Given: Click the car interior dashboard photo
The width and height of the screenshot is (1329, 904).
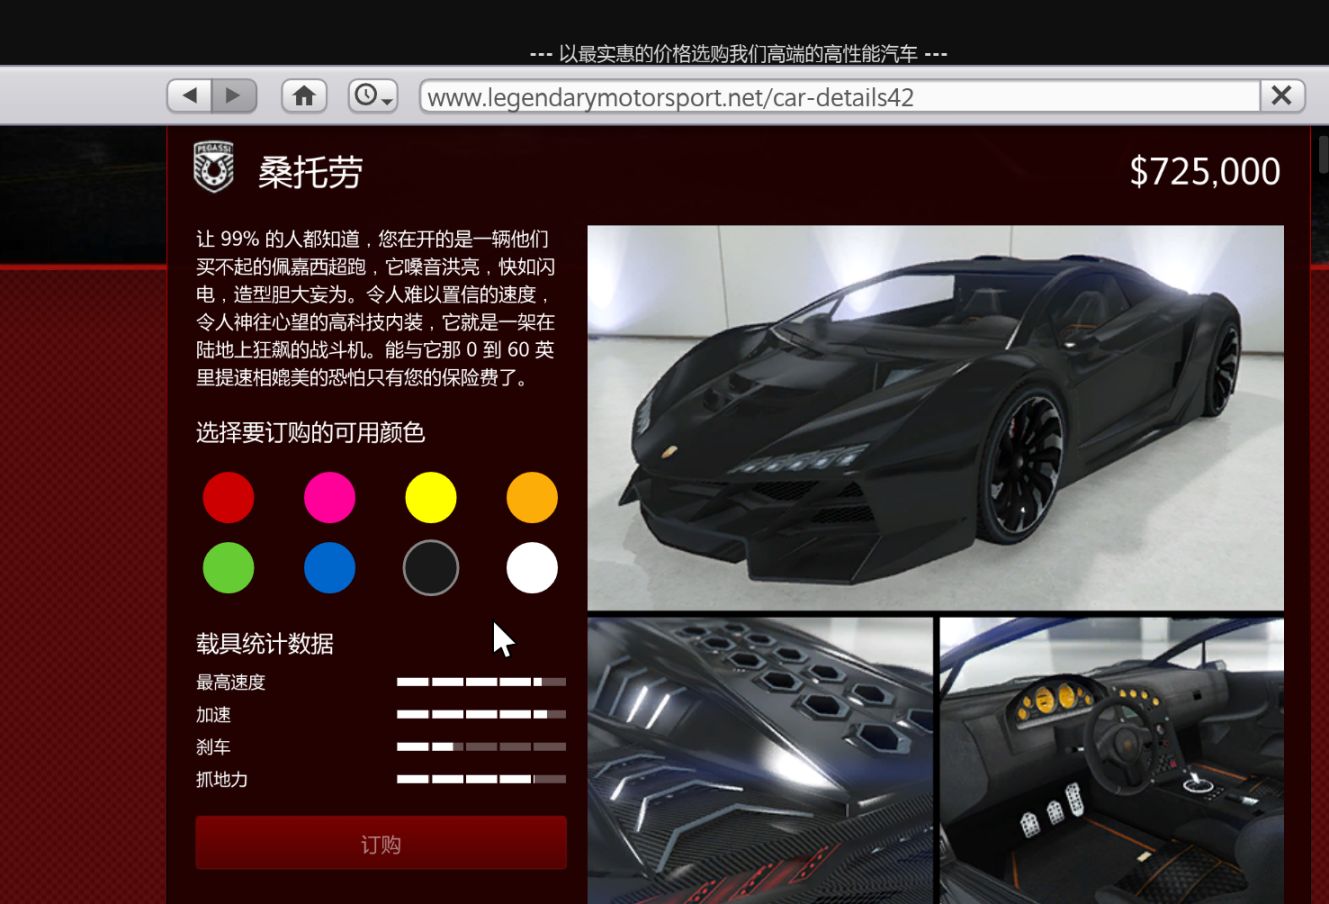Looking at the screenshot, I should pyautogui.click(x=1112, y=761).
